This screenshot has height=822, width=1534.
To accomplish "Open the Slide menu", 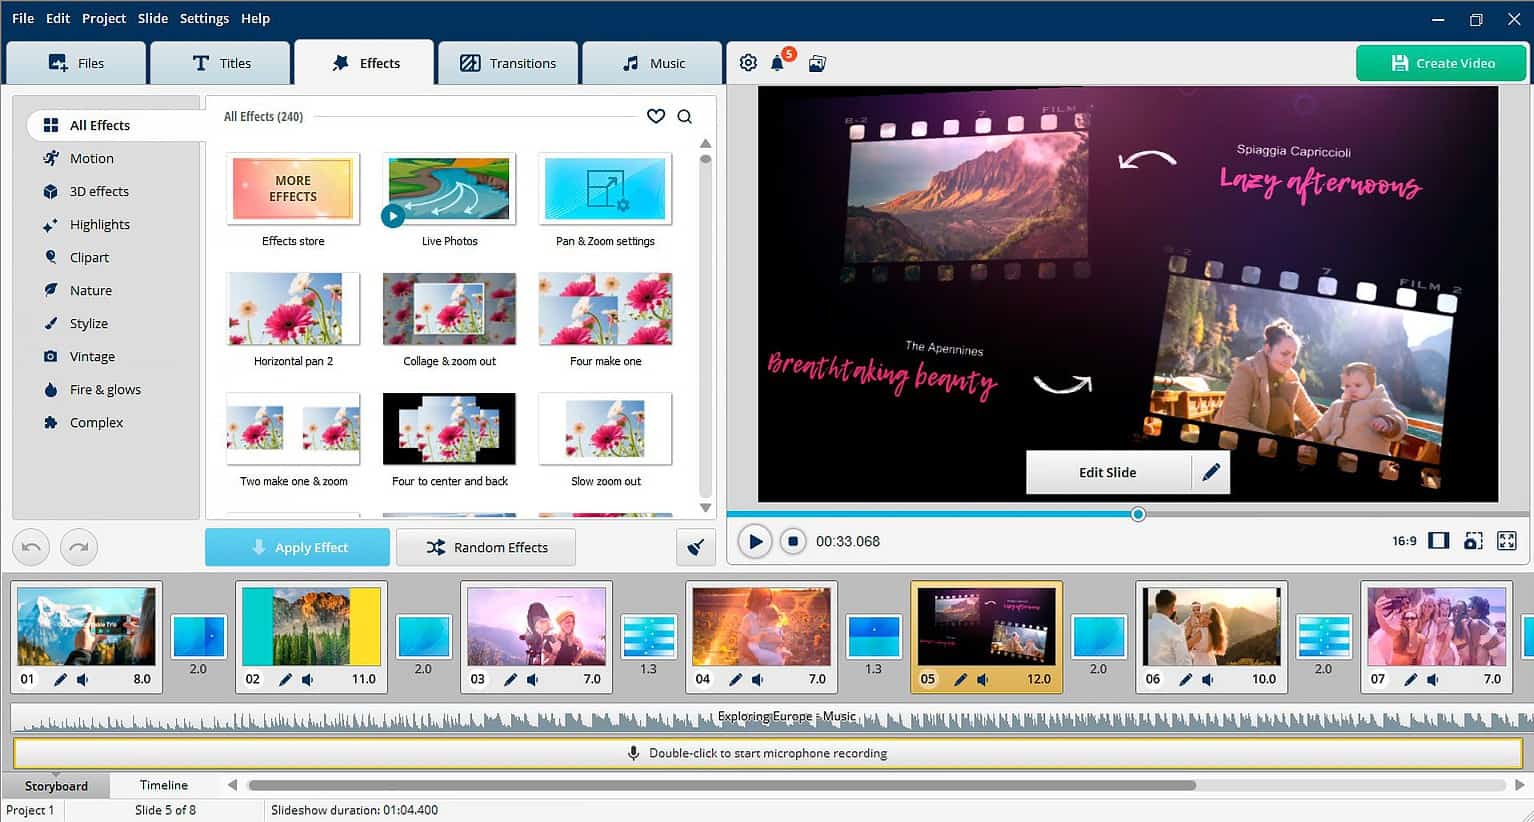I will point(152,18).
